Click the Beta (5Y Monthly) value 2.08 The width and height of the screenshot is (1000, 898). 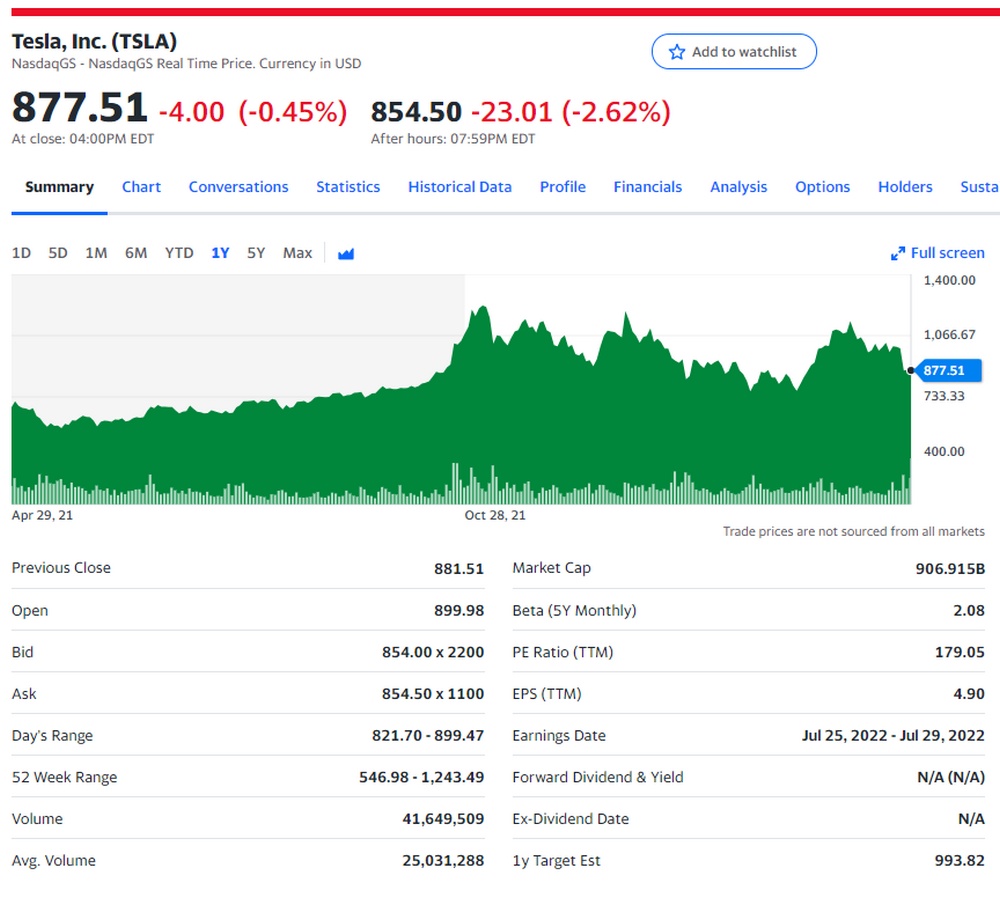point(969,611)
